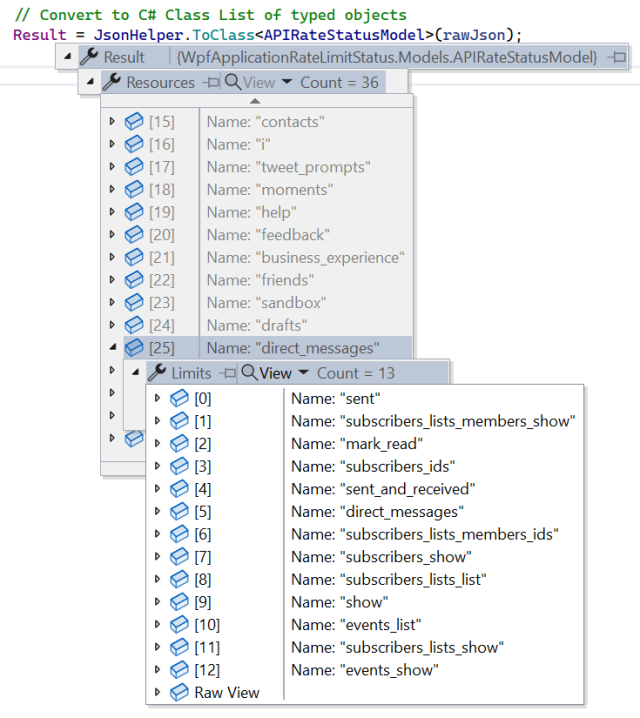This screenshot has height=718, width=640.
Task: Click the object icon of Limits [10]
Action: click(x=179, y=624)
